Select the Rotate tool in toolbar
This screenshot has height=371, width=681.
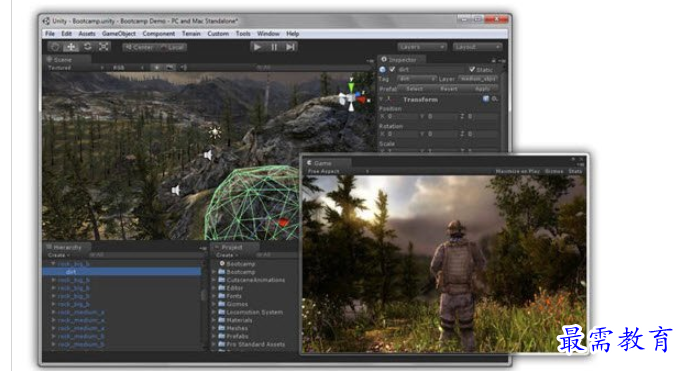click(87, 46)
